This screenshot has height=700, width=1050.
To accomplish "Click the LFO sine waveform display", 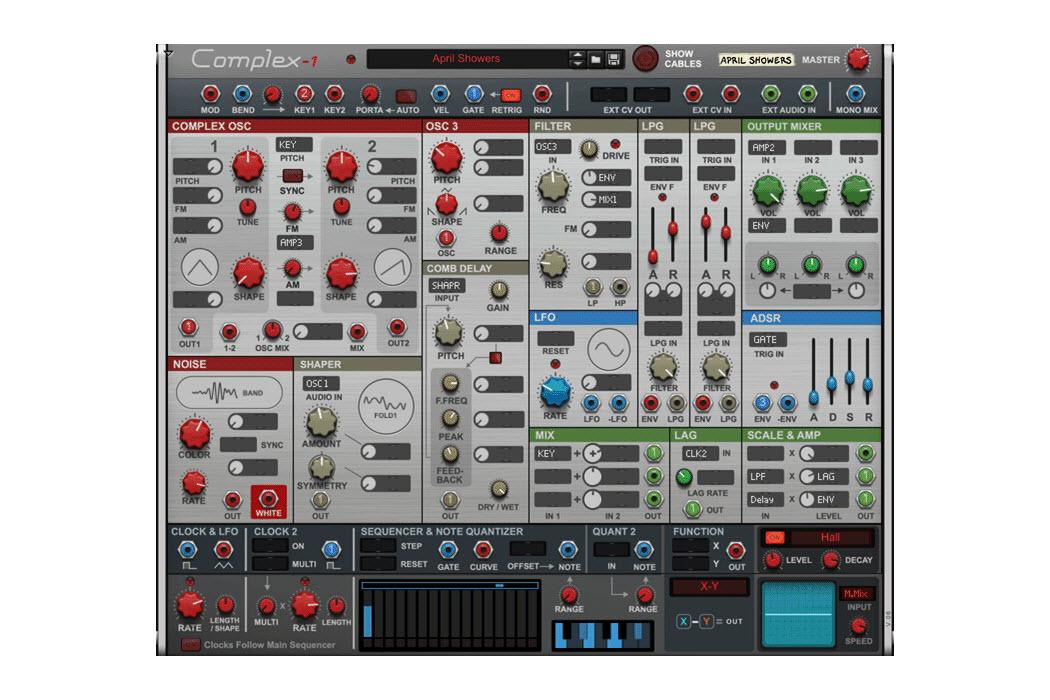I will coord(609,349).
